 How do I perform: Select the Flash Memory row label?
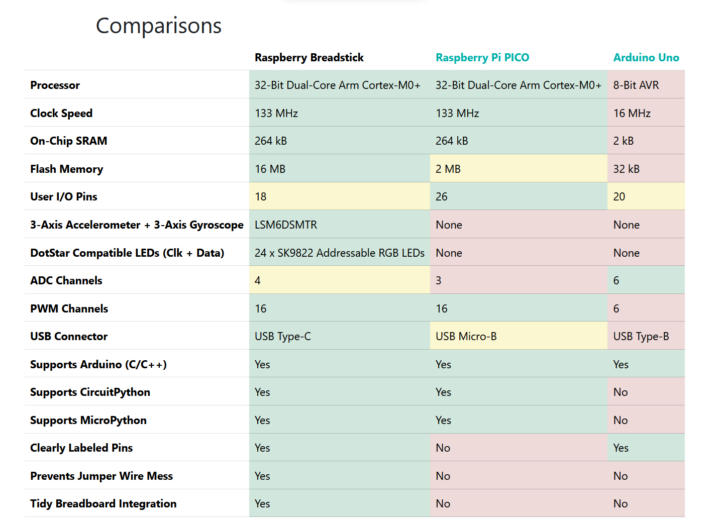tap(67, 169)
